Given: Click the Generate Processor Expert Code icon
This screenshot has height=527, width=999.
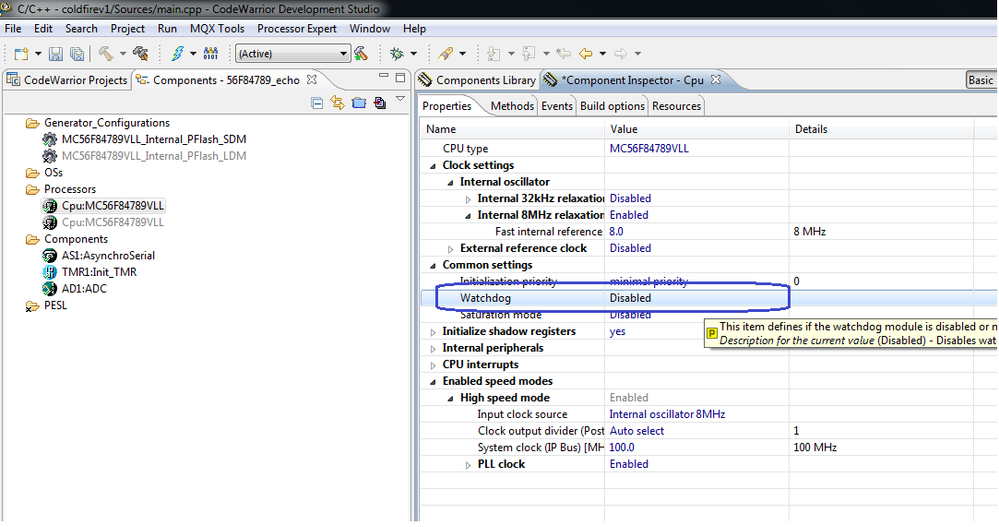Looking at the screenshot, I should tap(380, 103).
